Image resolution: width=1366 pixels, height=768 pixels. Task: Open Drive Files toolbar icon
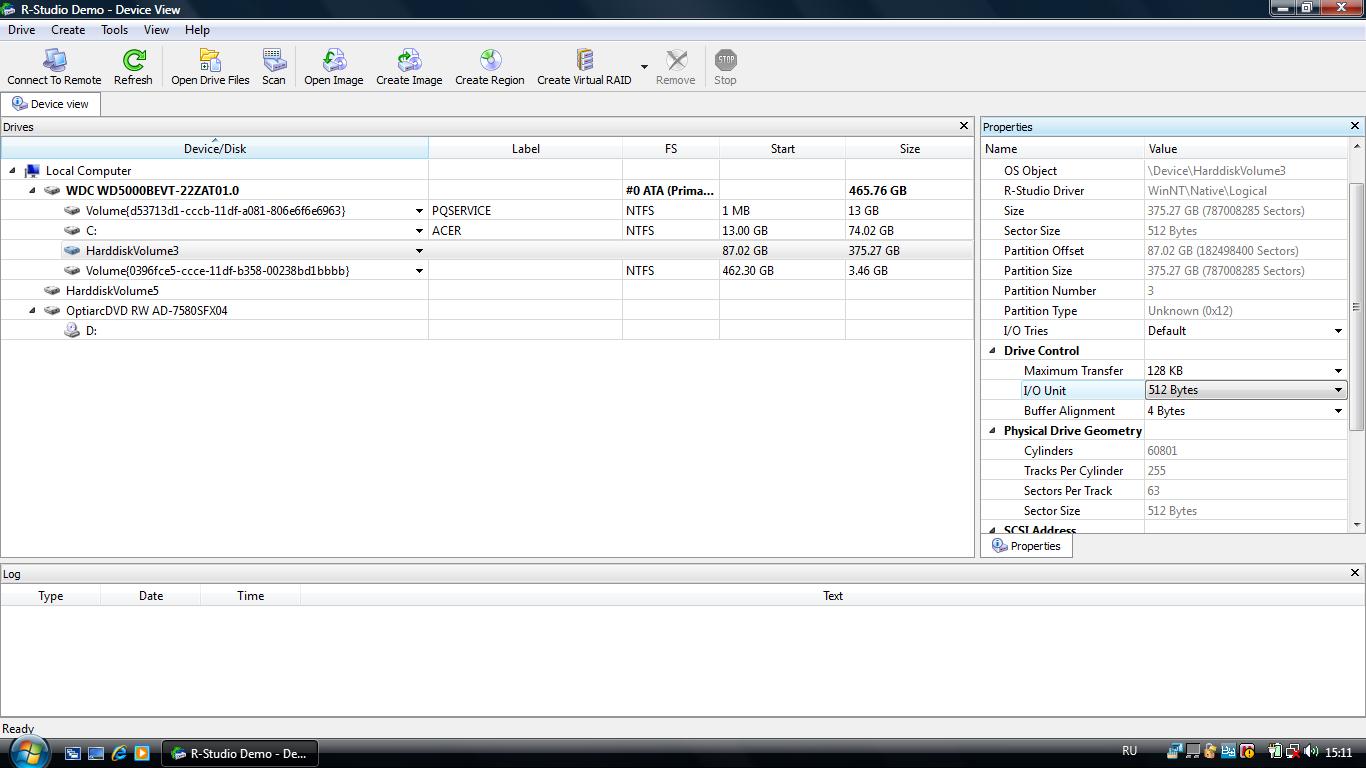(210, 60)
